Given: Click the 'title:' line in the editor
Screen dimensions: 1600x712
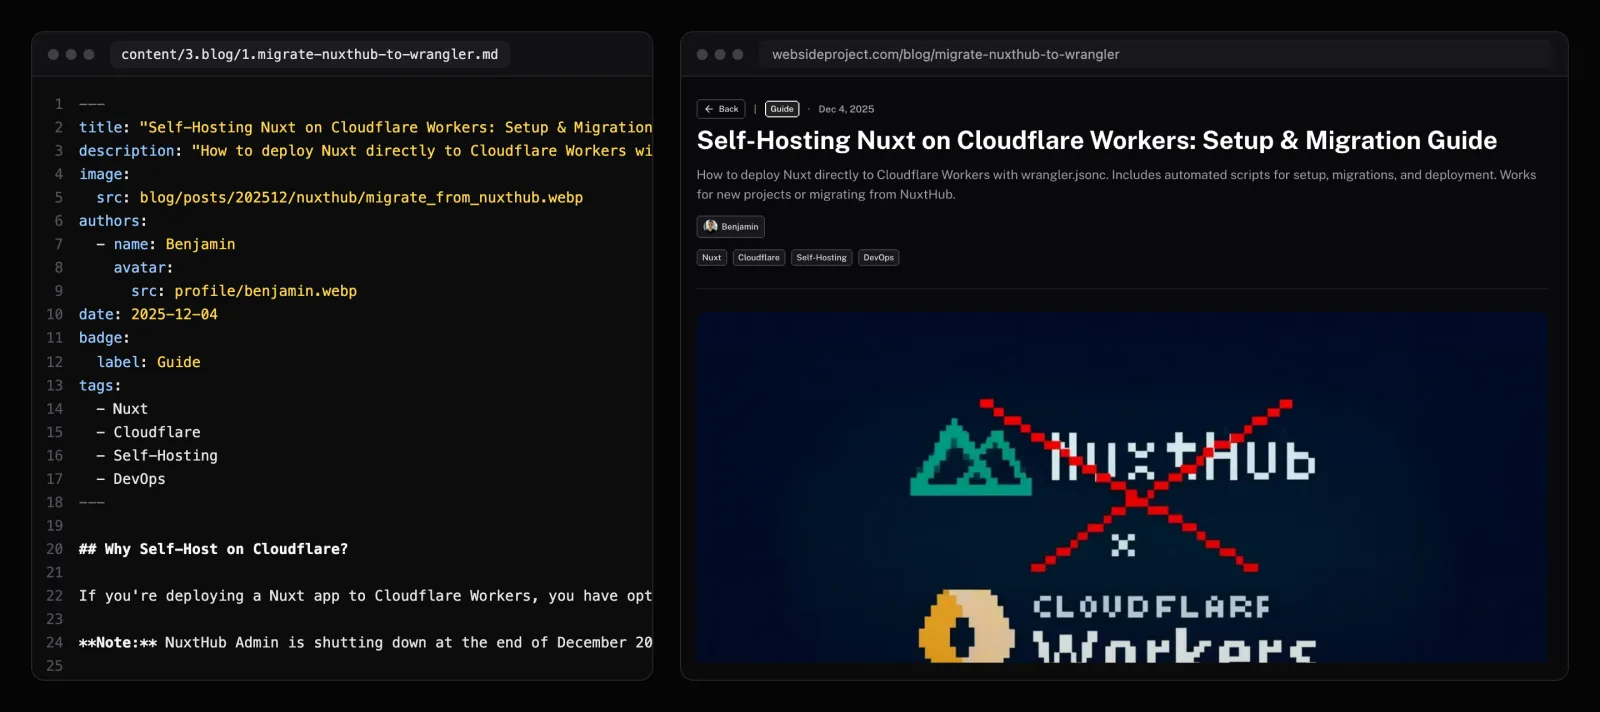Looking at the screenshot, I should [366, 127].
